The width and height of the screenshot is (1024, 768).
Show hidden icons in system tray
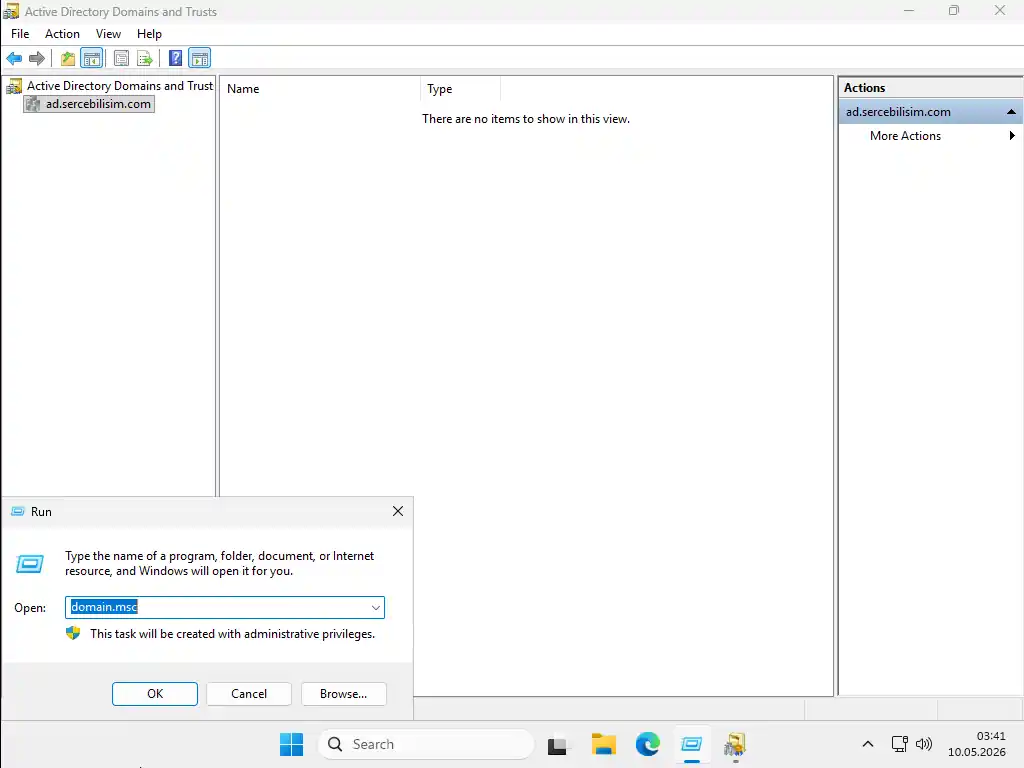click(x=867, y=744)
